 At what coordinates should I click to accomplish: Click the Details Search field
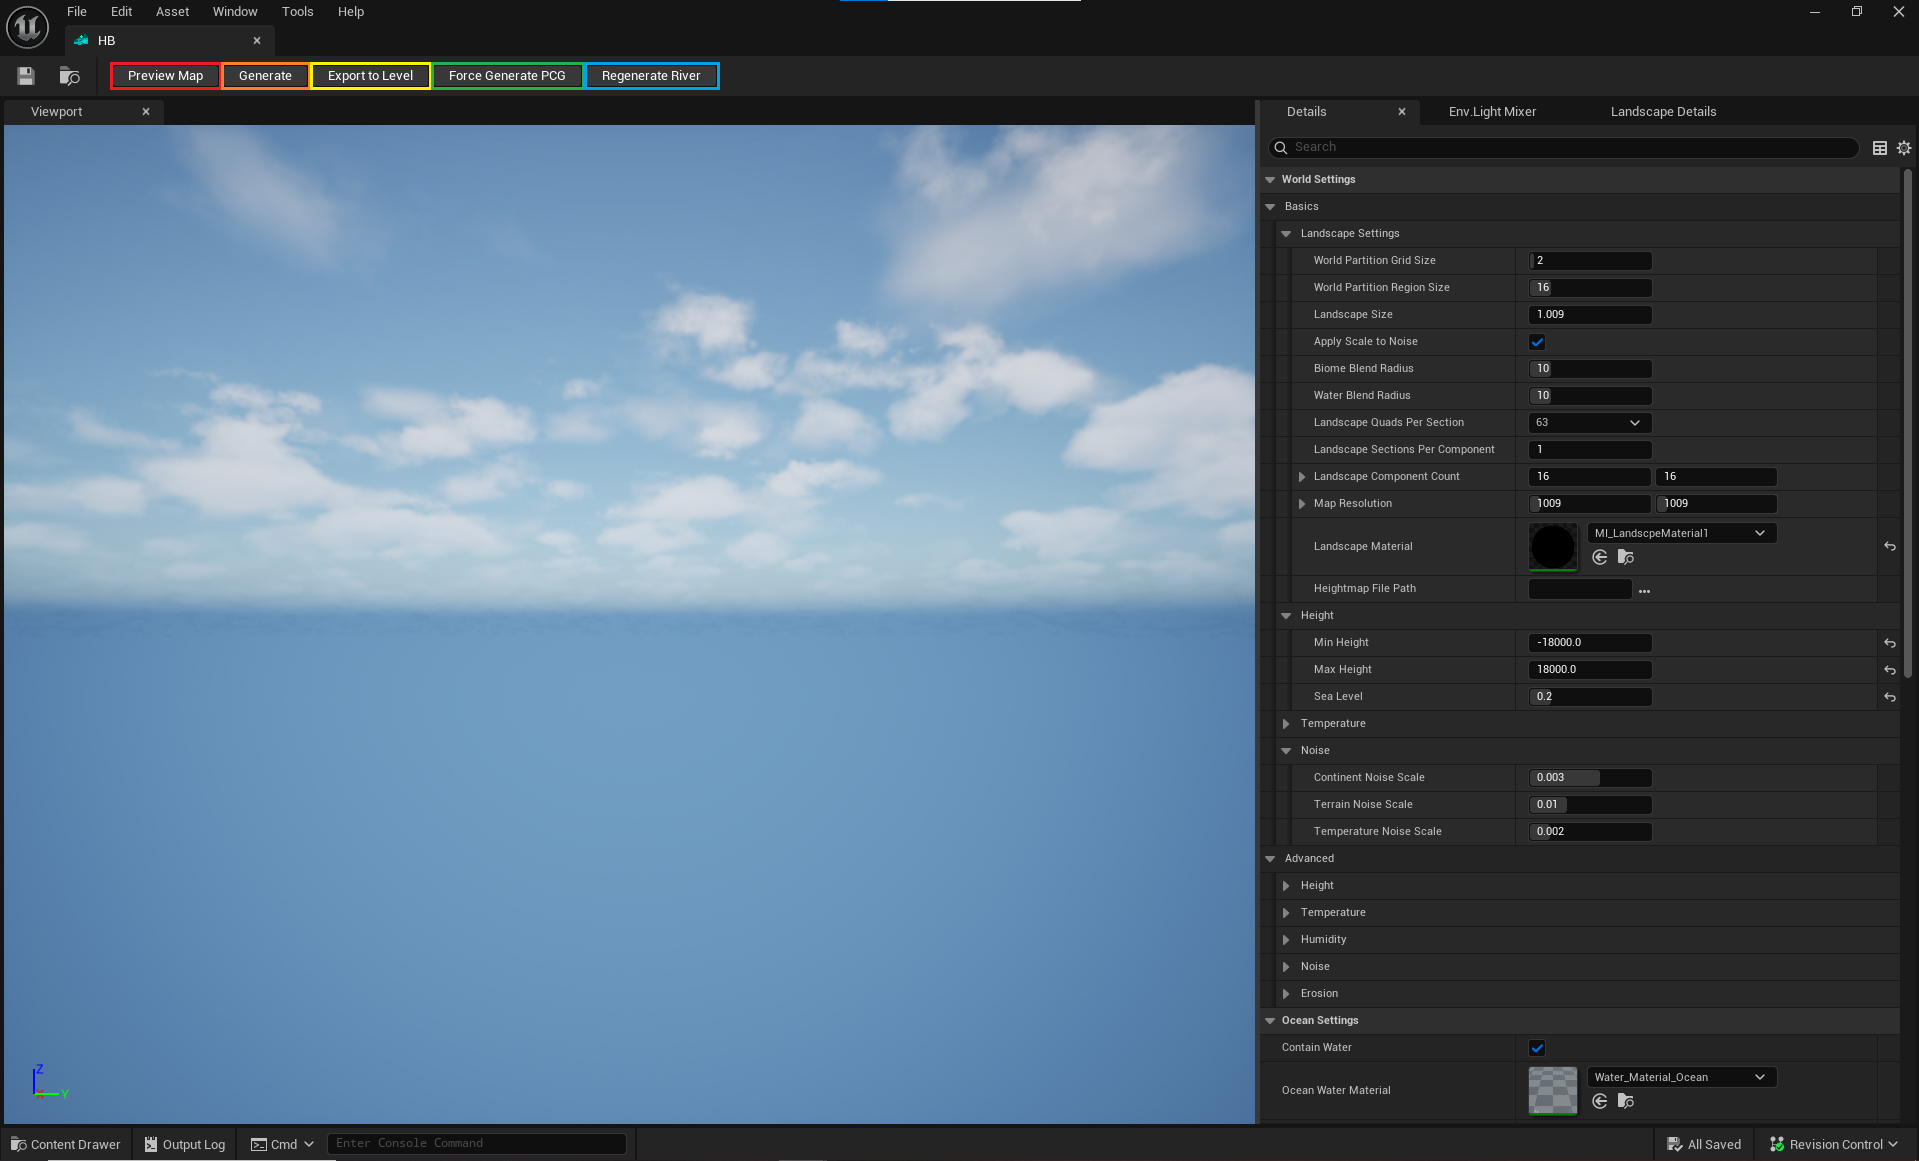1564,148
